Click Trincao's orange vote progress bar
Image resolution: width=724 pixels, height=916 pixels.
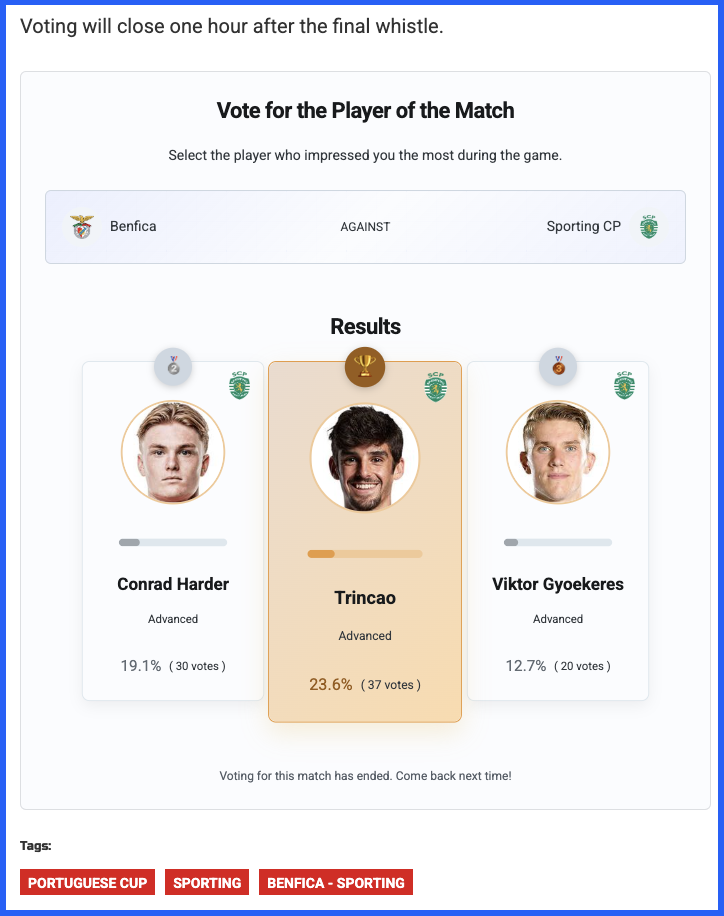[x=365, y=554]
